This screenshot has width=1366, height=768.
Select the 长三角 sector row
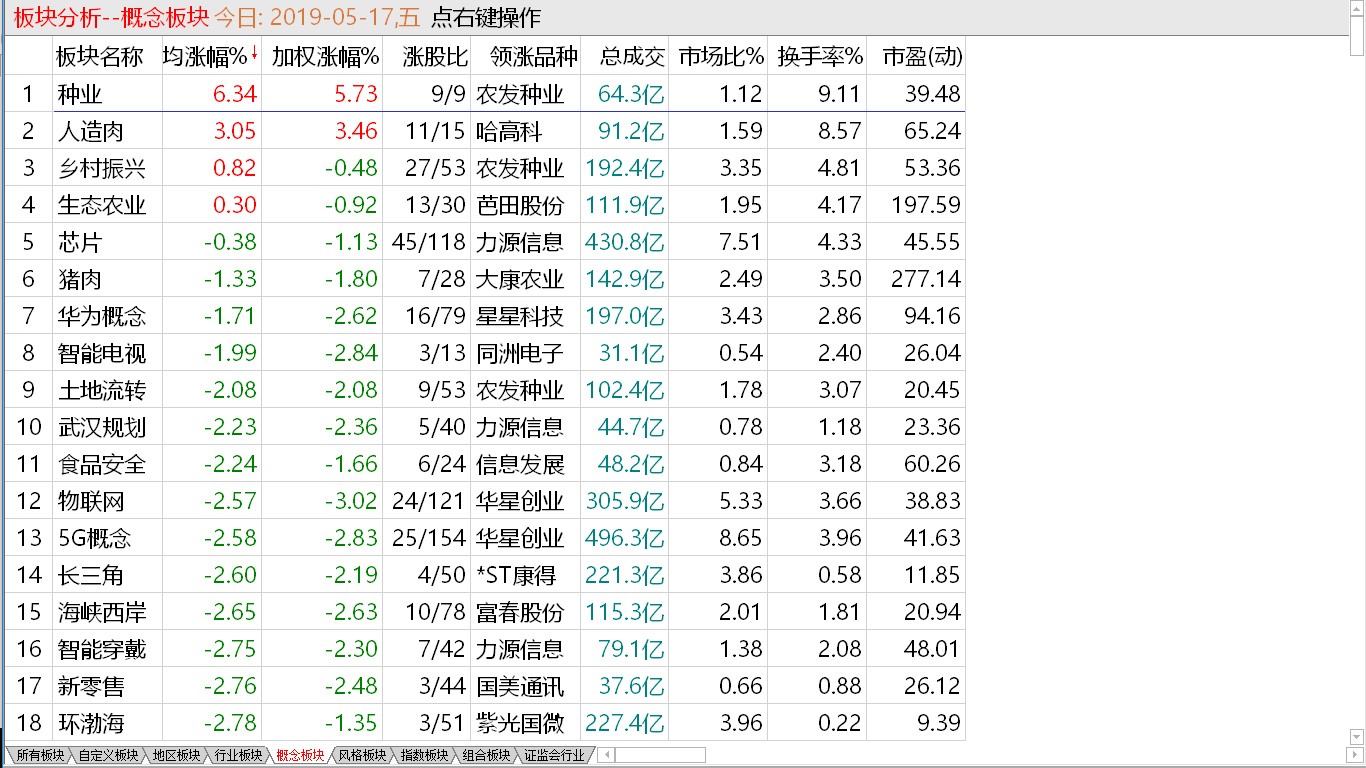(x=485, y=575)
